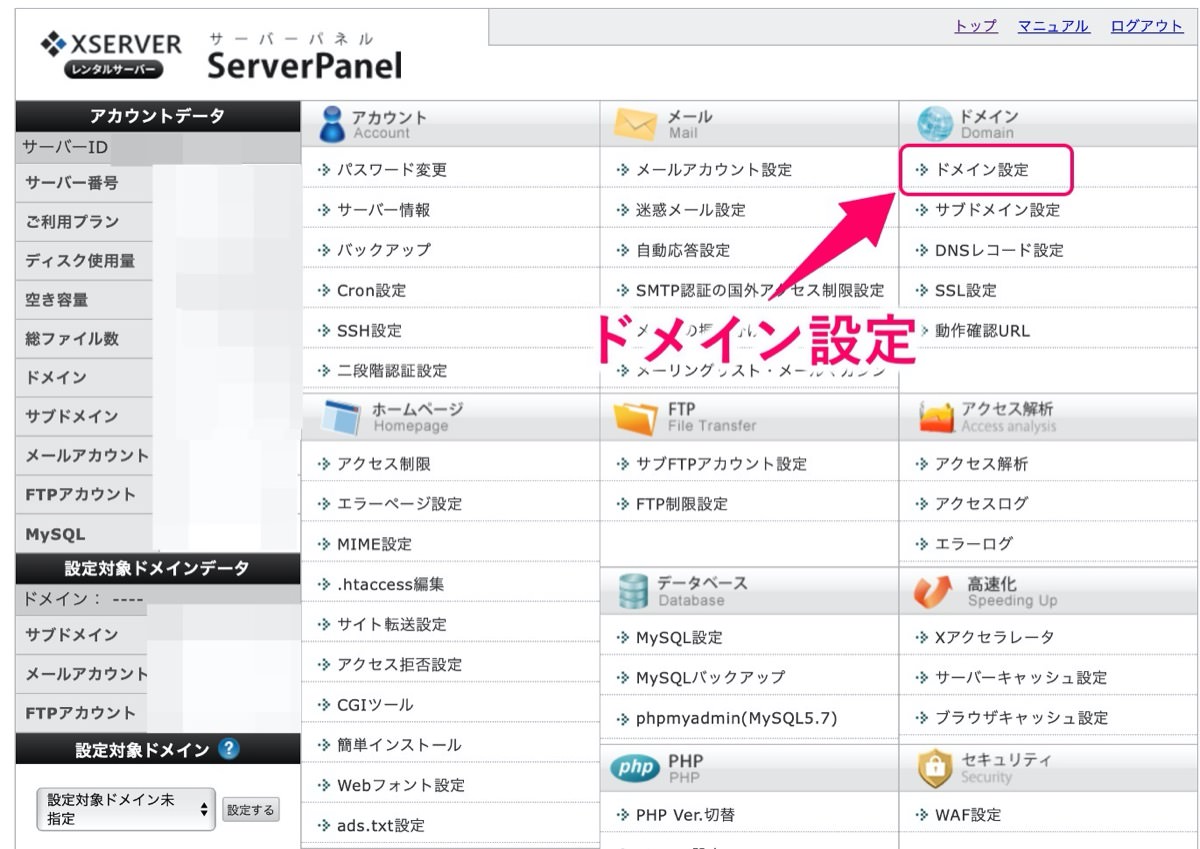Open 動作確認URL
Viewport: 1200px width, 849px height.
click(x=982, y=330)
